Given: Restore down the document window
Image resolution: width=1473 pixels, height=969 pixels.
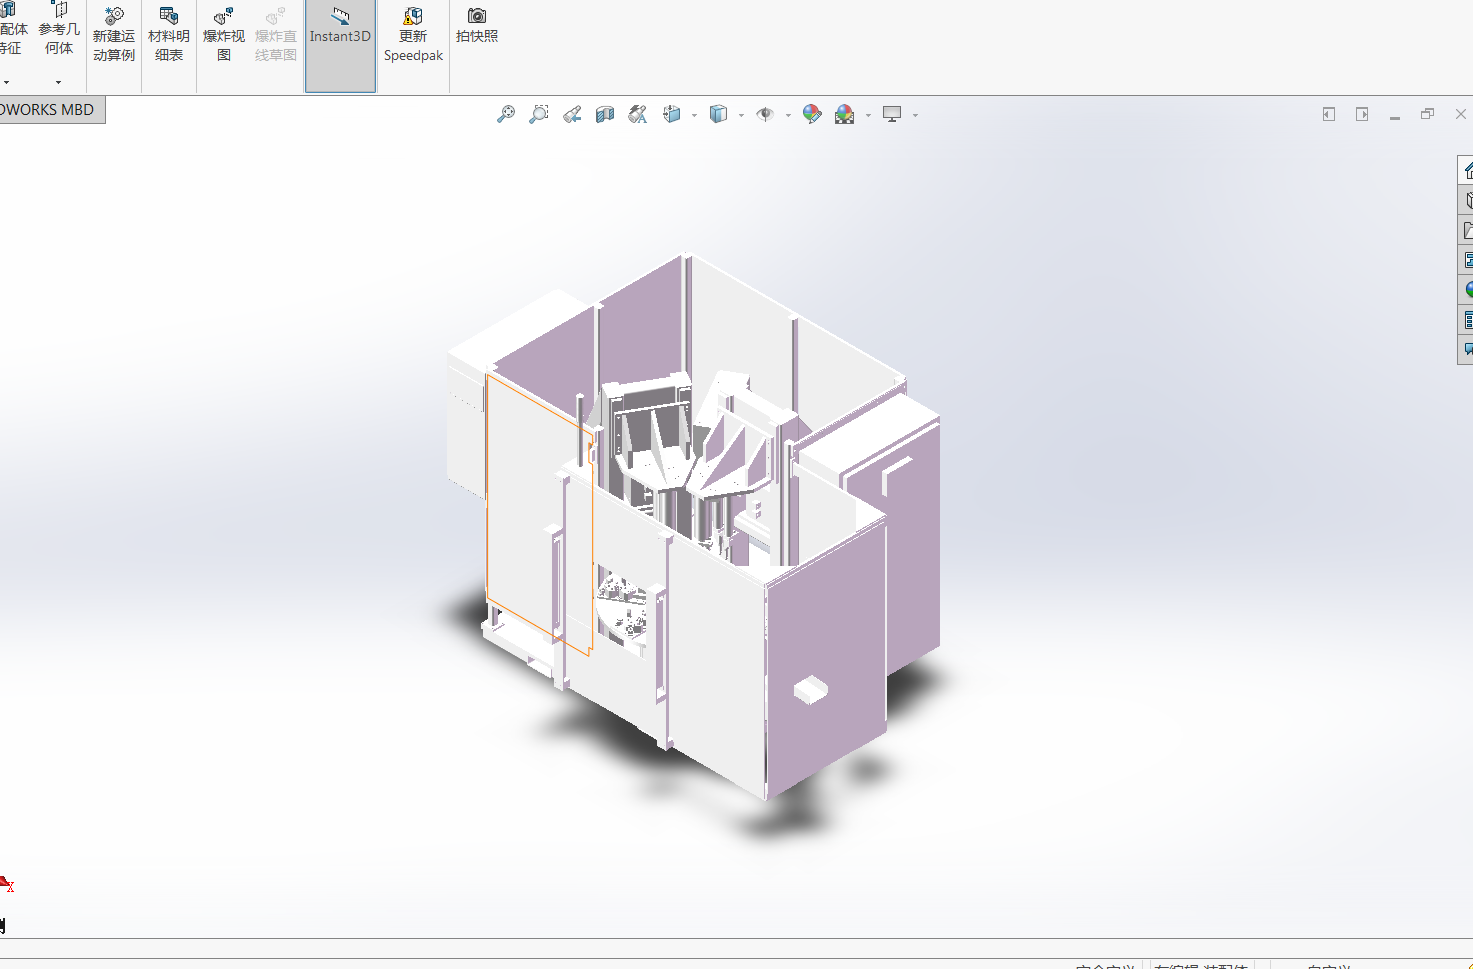Looking at the screenshot, I should 1428,114.
